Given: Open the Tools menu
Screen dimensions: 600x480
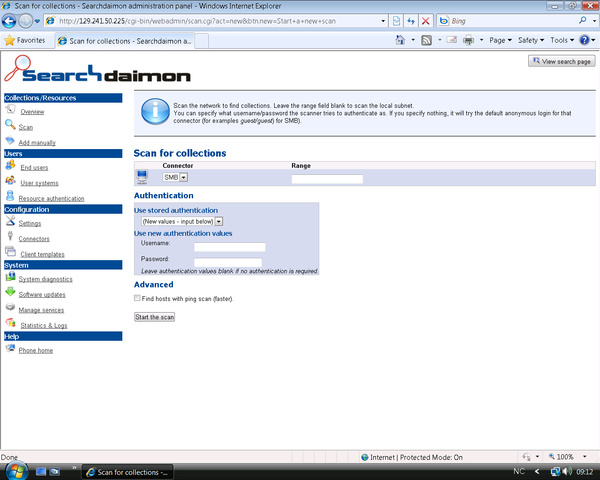Looking at the screenshot, I should (562, 40).
